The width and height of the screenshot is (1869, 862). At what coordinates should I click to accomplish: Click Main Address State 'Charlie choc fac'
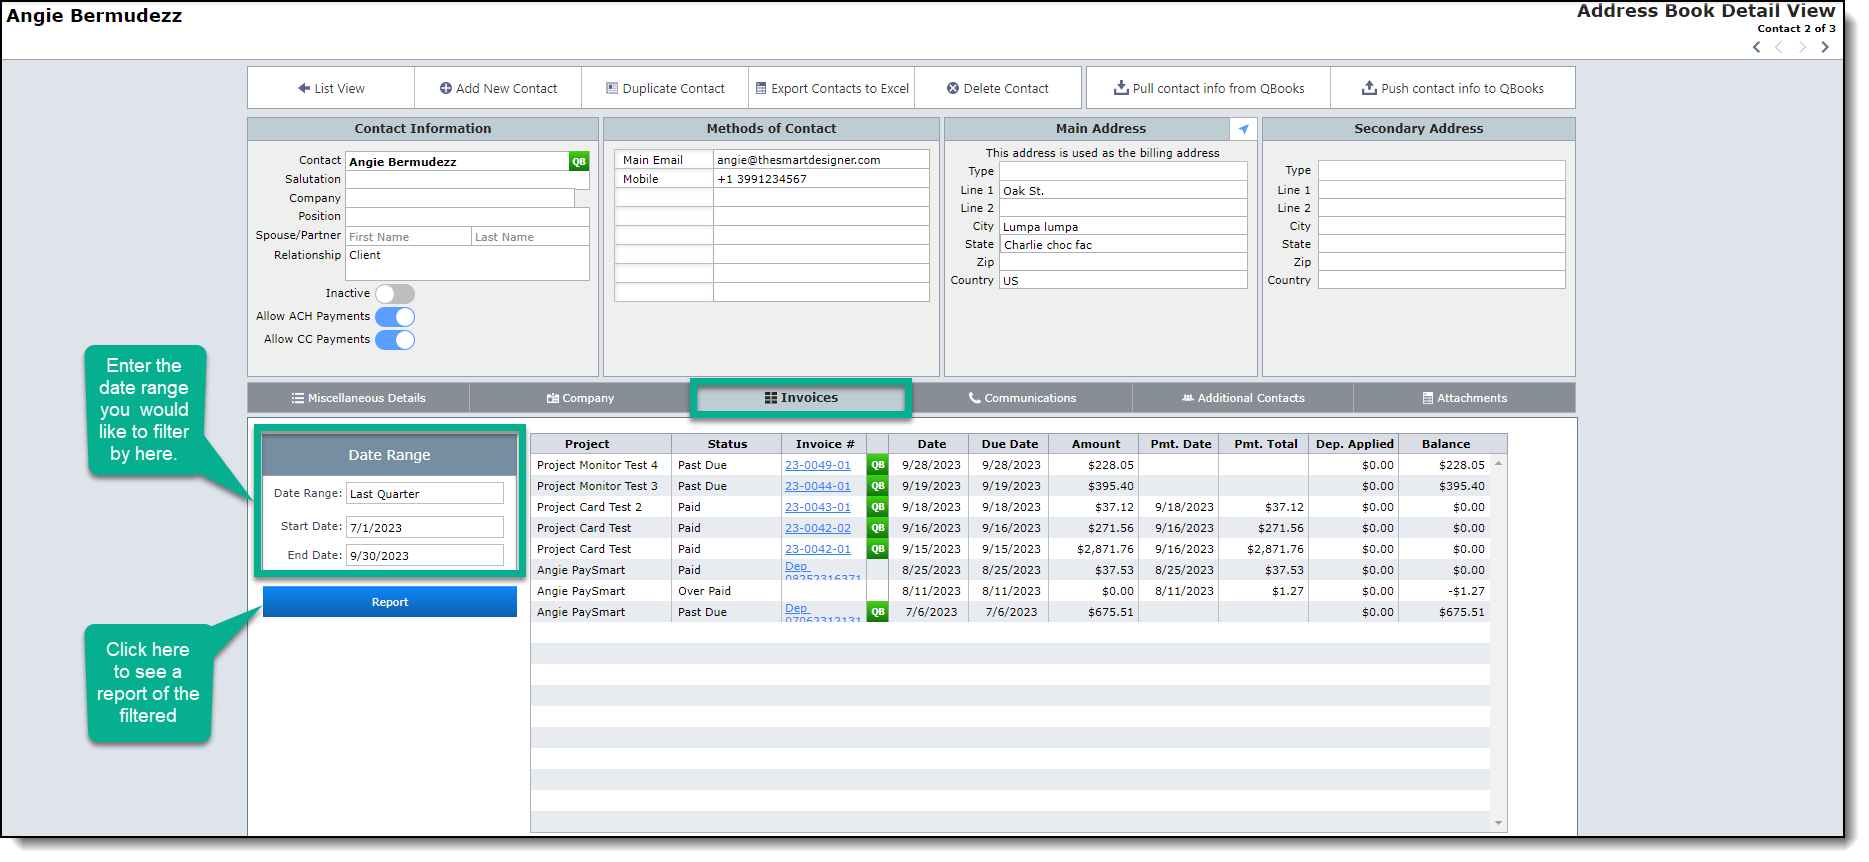tap(1123, 244)
